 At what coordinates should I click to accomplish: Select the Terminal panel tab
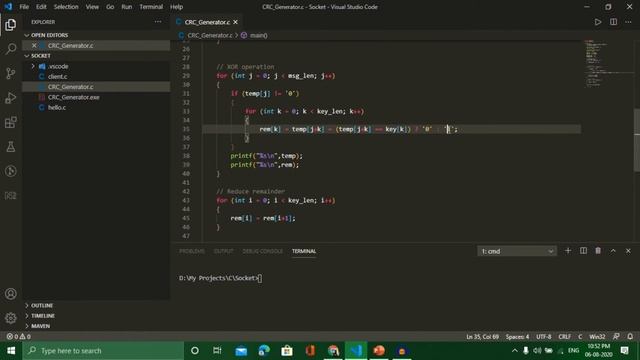pyautogui.click(x=304, y=251)
